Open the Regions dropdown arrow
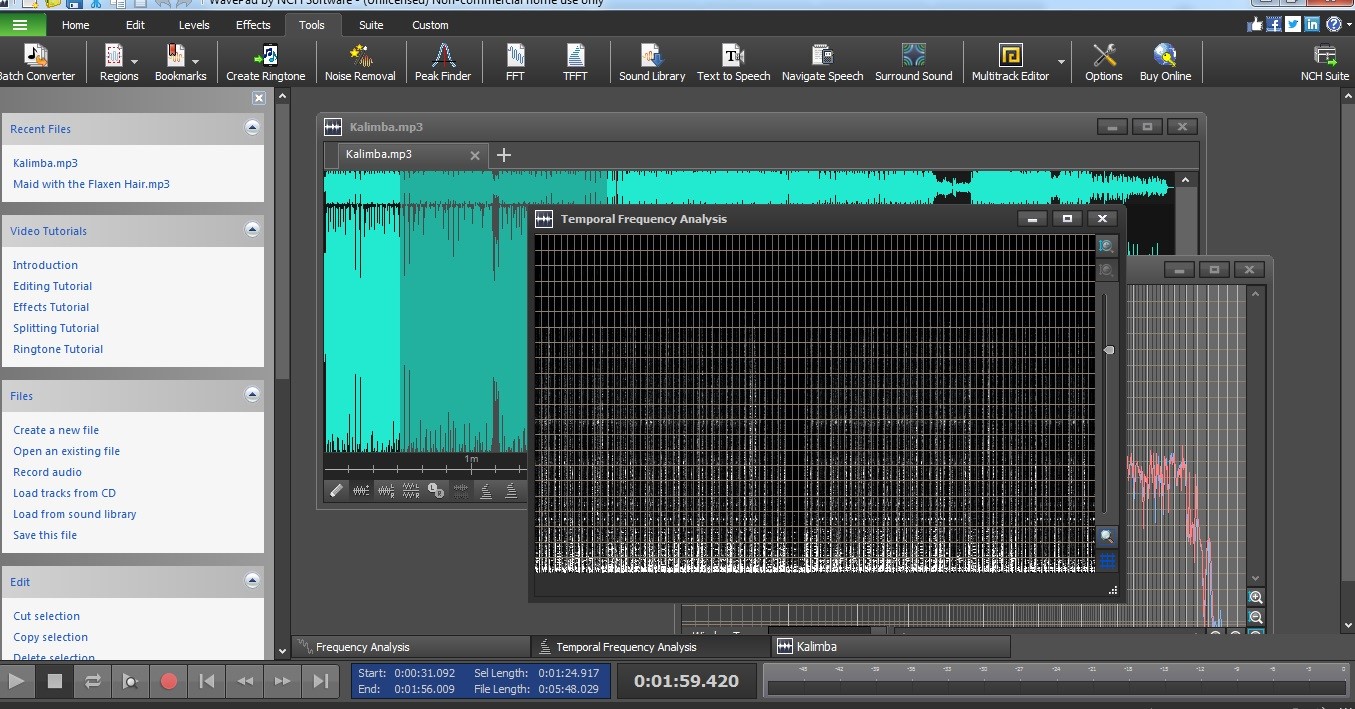Image resolution: width=1355 pixels, height=709 pixels. click(x=136, y=62)
